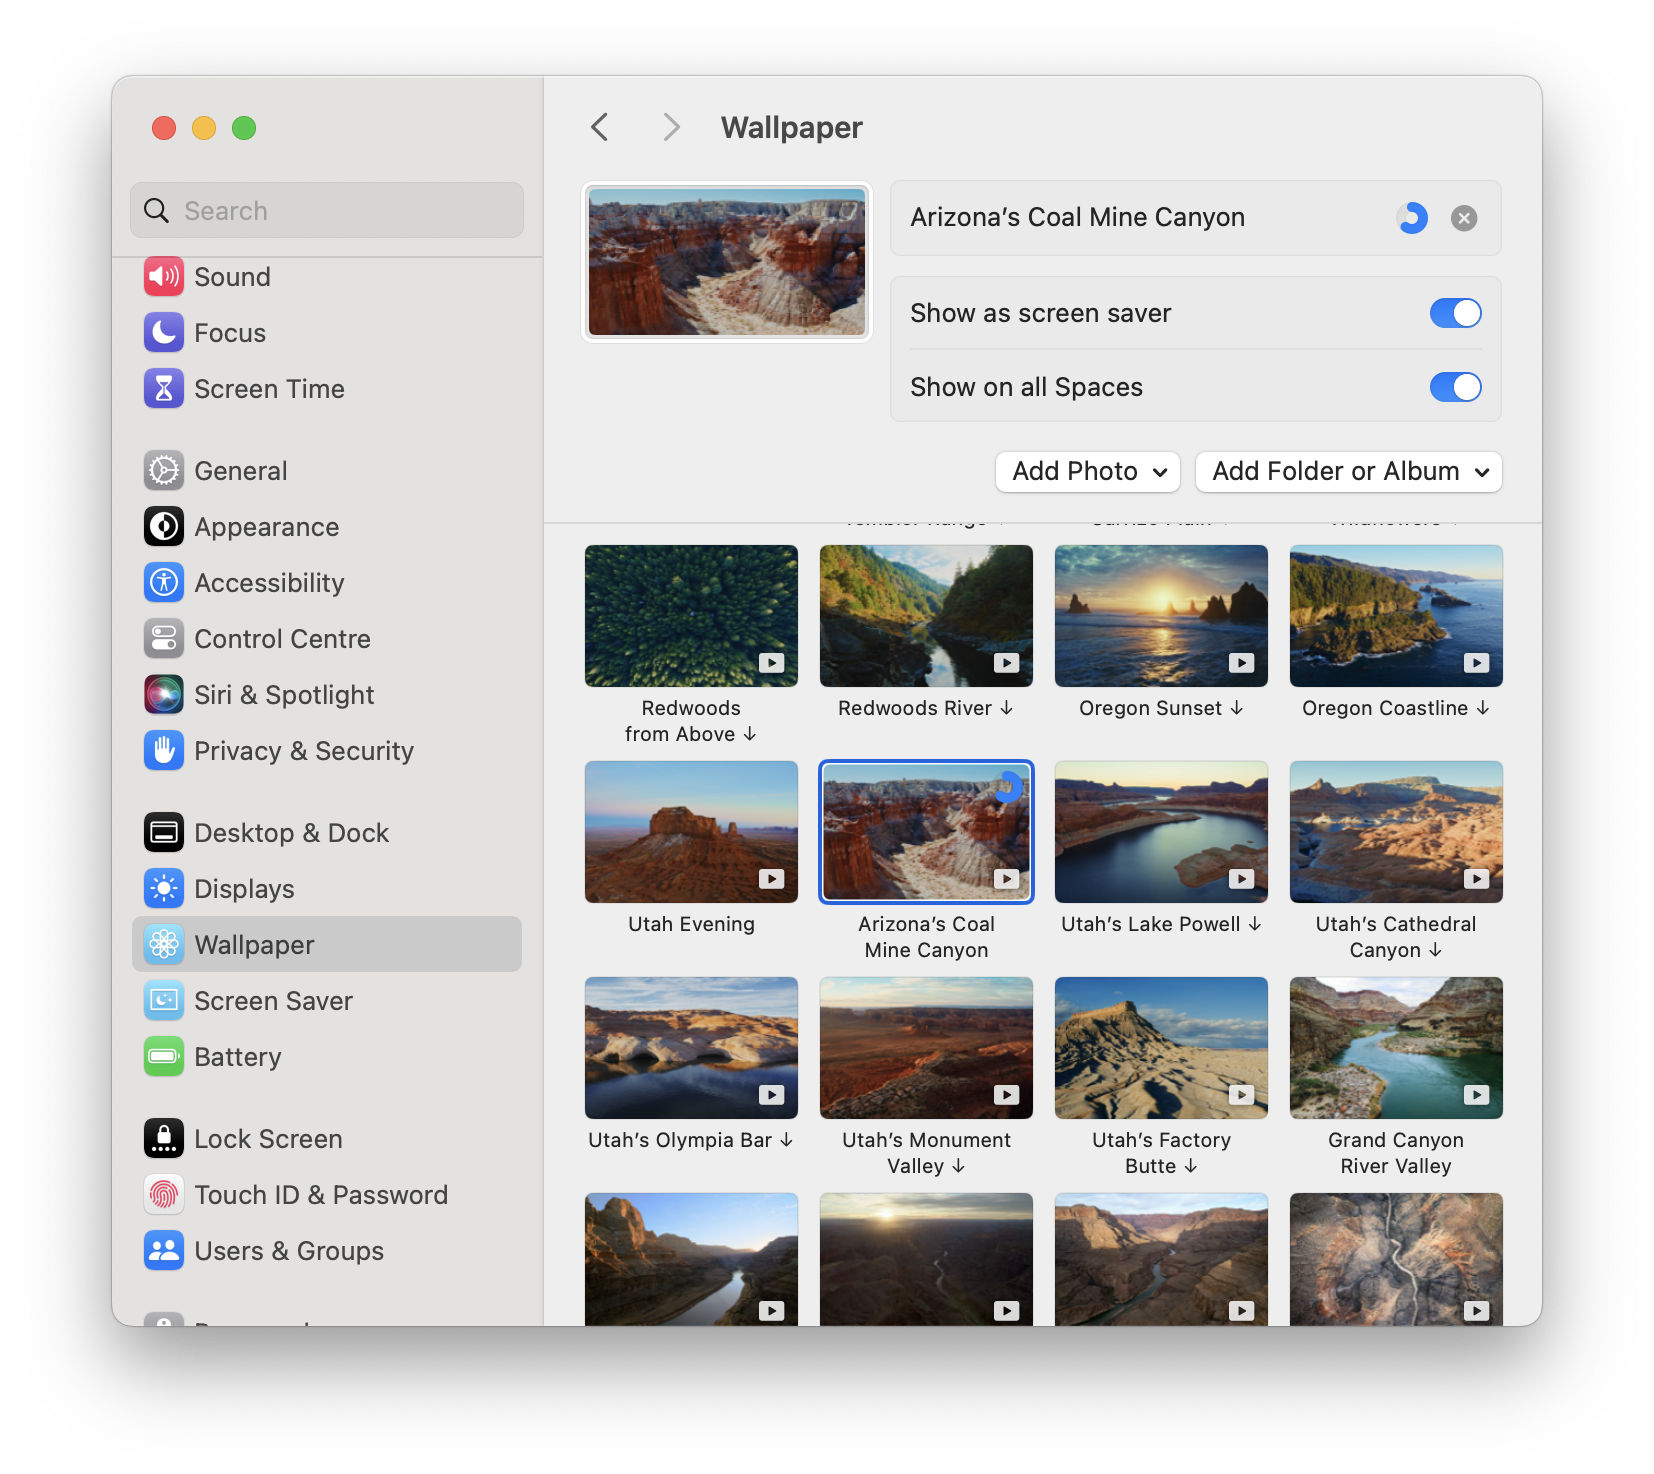Click the Wallpaper page title

(791, 128)
